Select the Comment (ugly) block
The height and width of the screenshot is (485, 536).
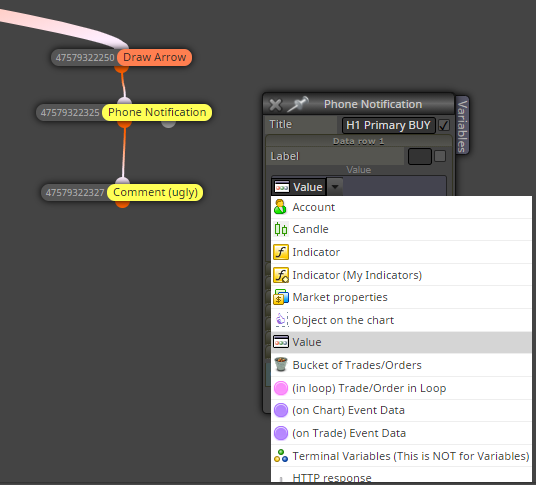[x=155, y=192]
